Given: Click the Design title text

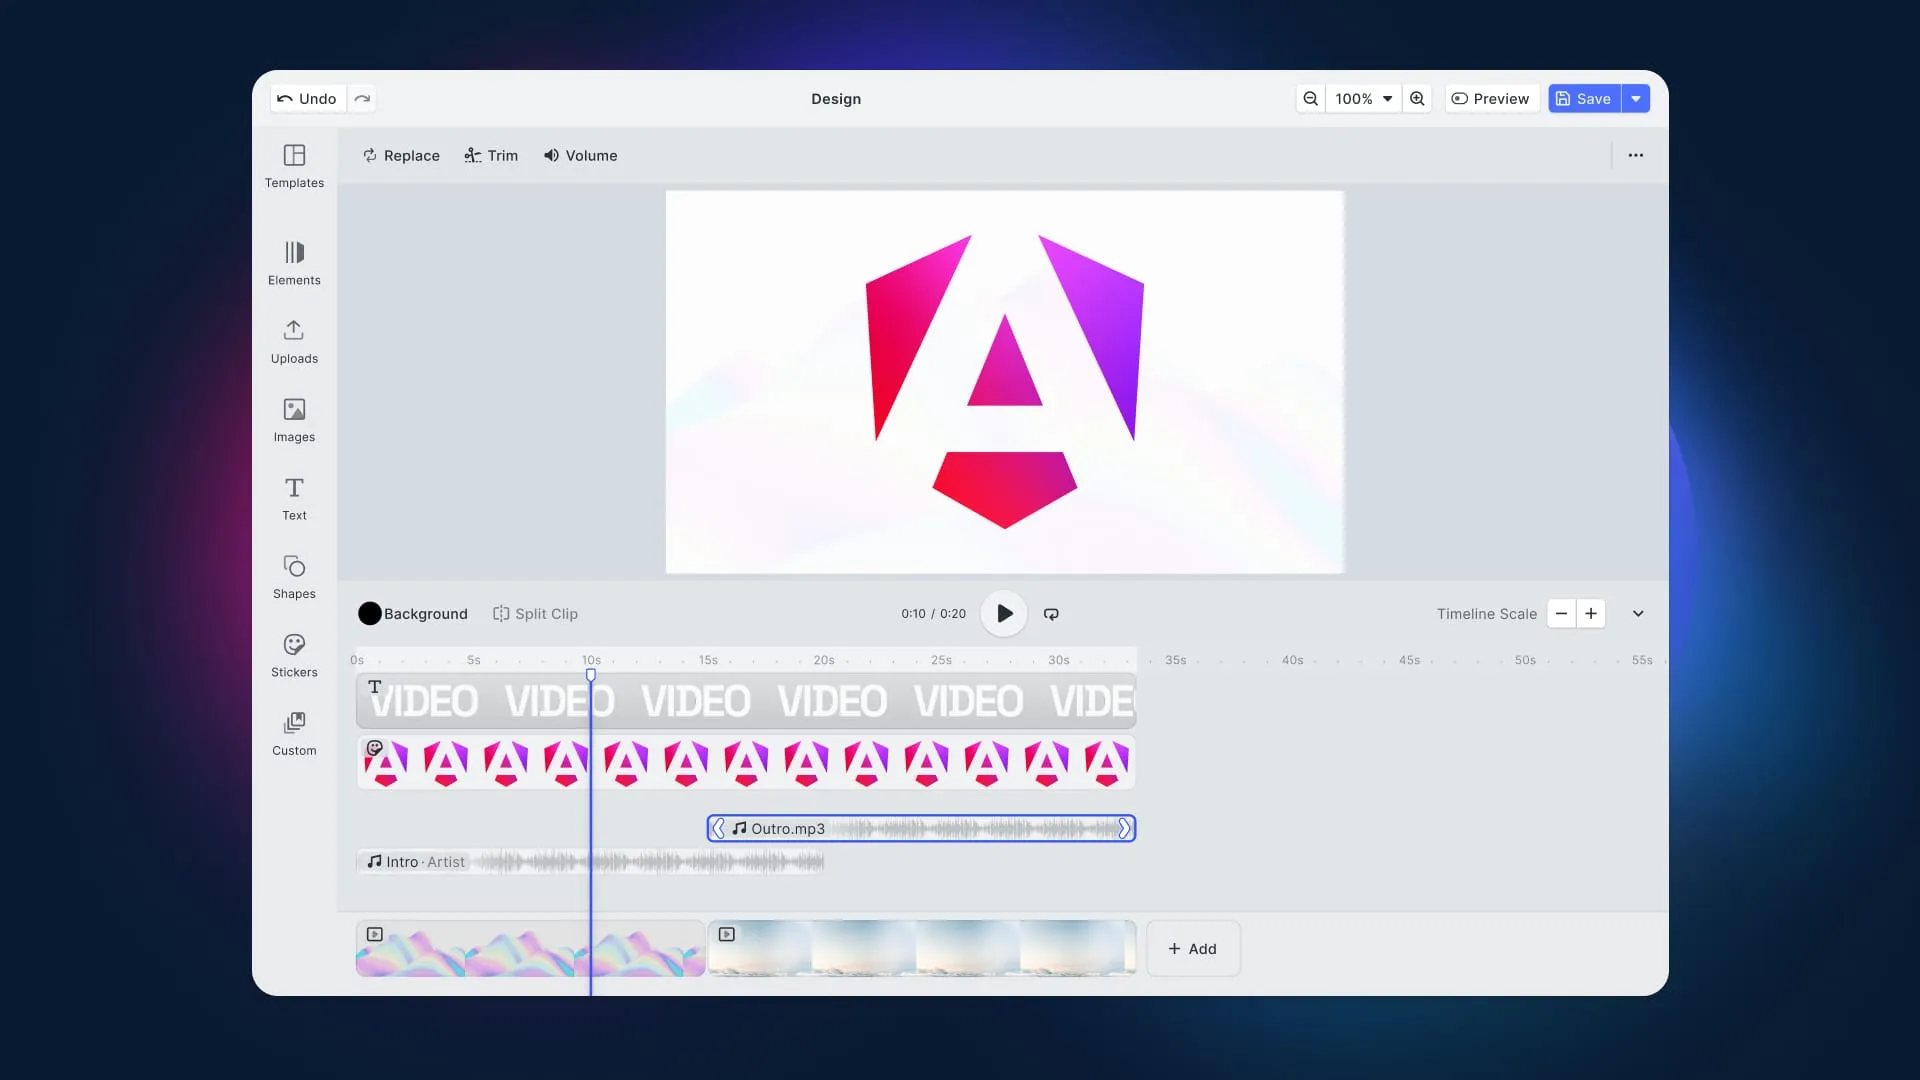Looking at the screenshot, I should tap(836, 99).
